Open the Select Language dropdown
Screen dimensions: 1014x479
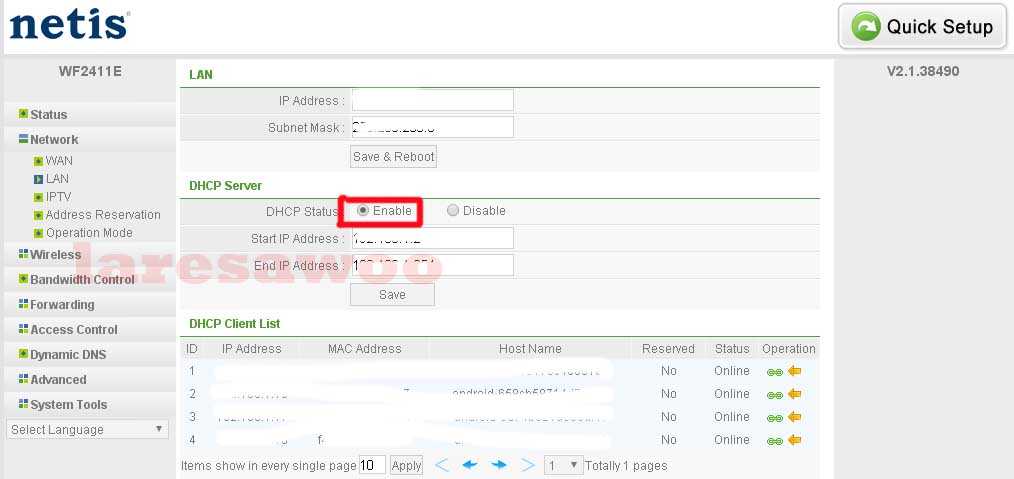coord(88,430)
